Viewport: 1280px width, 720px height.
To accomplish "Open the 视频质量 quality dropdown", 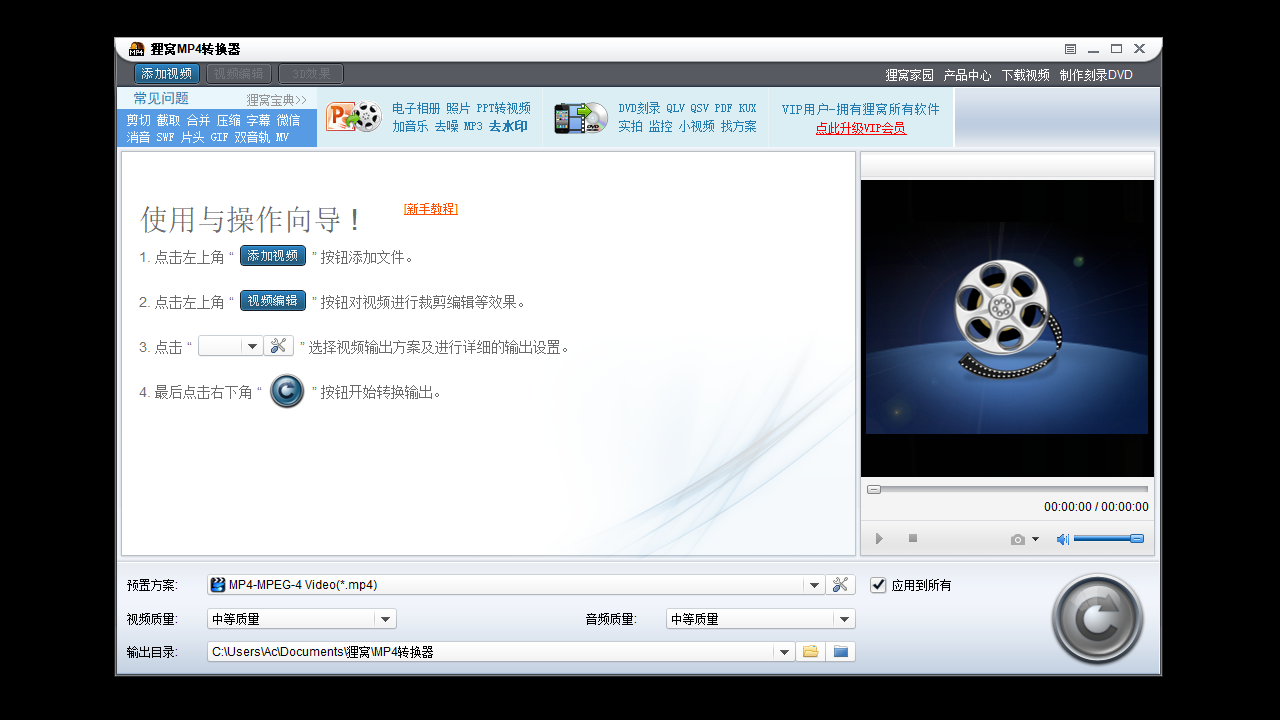I will click(386, 619).
